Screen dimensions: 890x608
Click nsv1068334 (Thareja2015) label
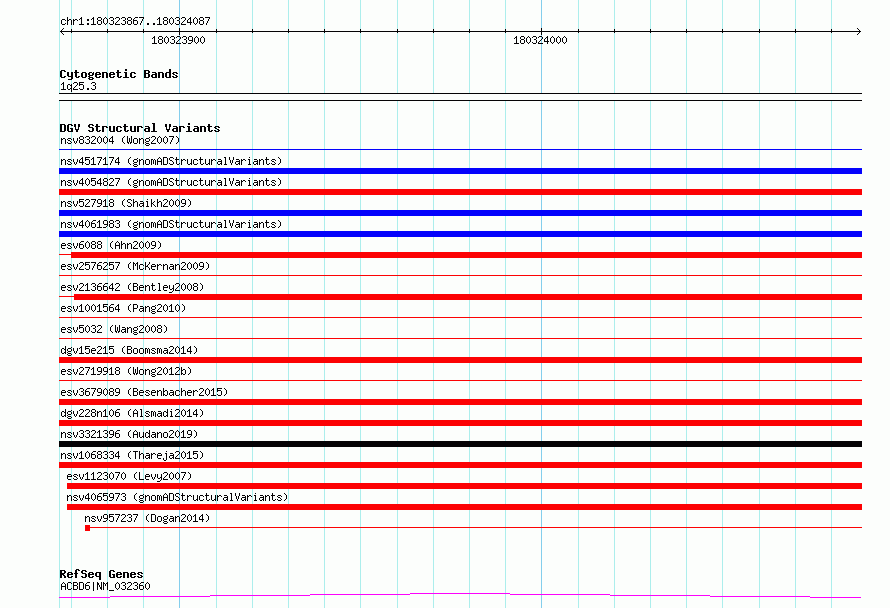132,455
